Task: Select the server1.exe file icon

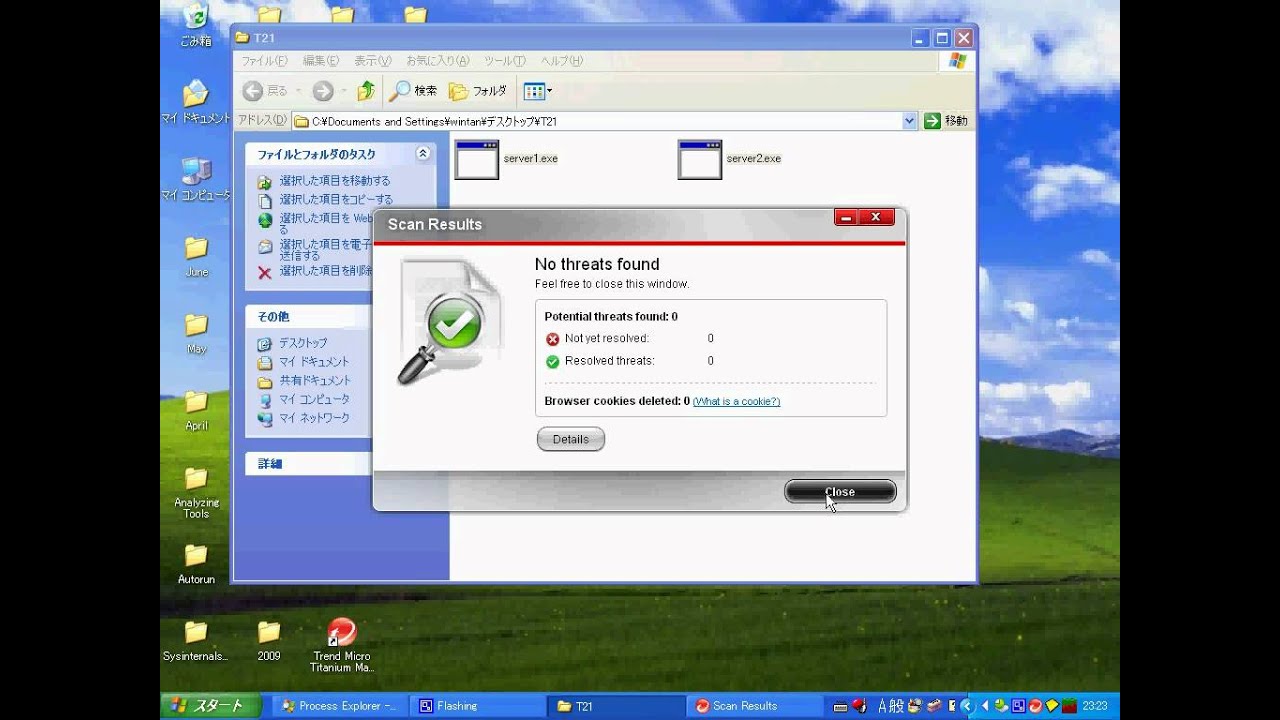Action: coord(476,160)
